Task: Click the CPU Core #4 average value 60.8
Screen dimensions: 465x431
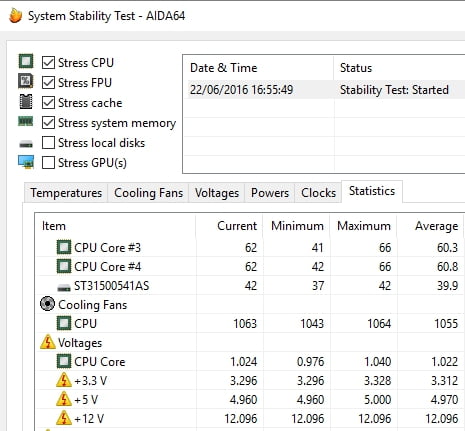Action: click(447, 267)
